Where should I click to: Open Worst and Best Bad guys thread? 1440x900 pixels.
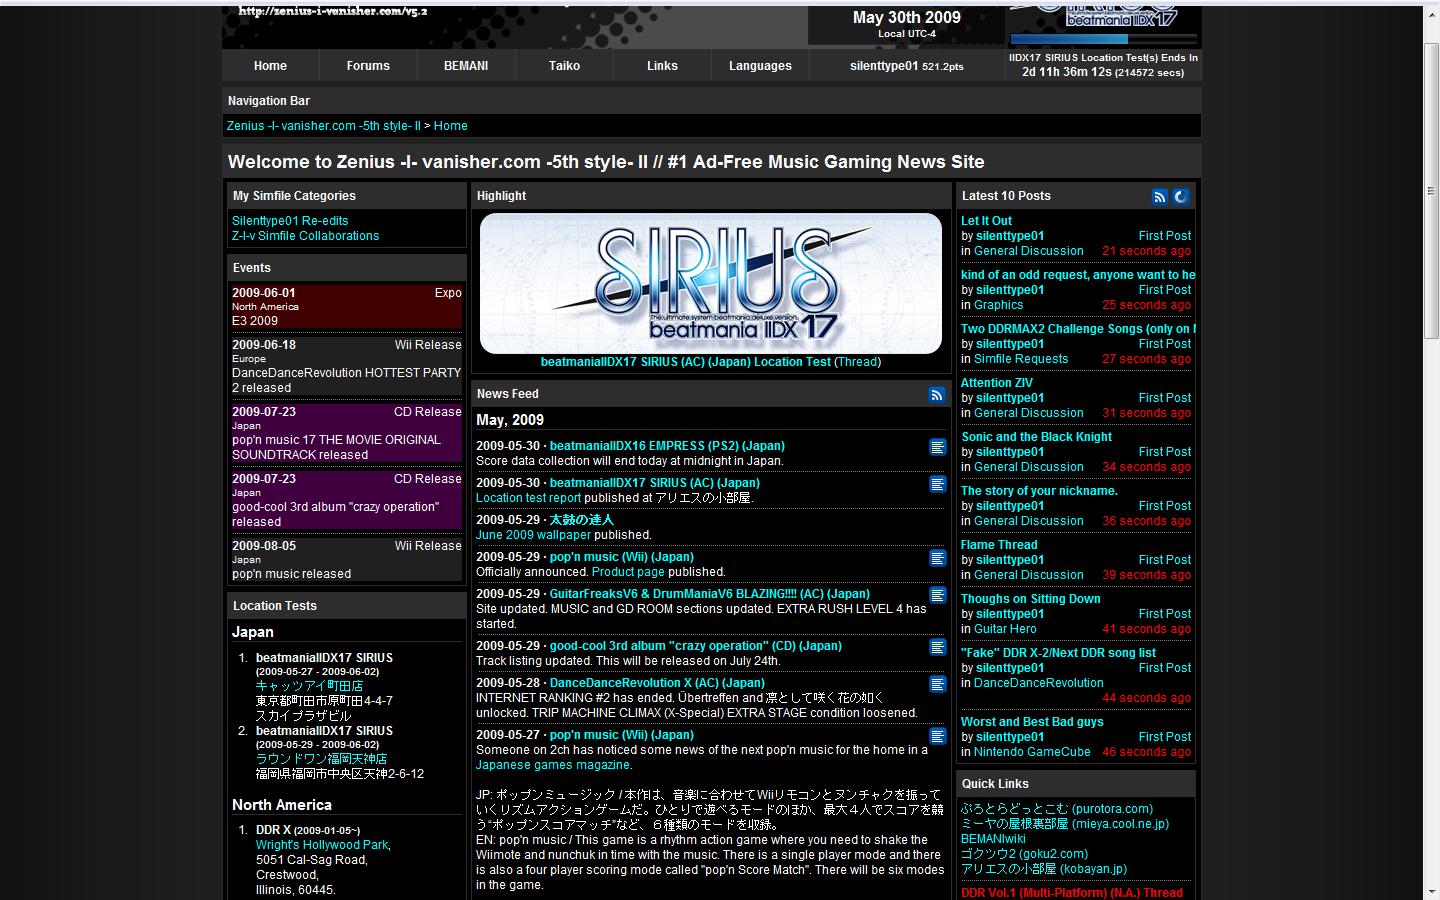(1032, 722)
